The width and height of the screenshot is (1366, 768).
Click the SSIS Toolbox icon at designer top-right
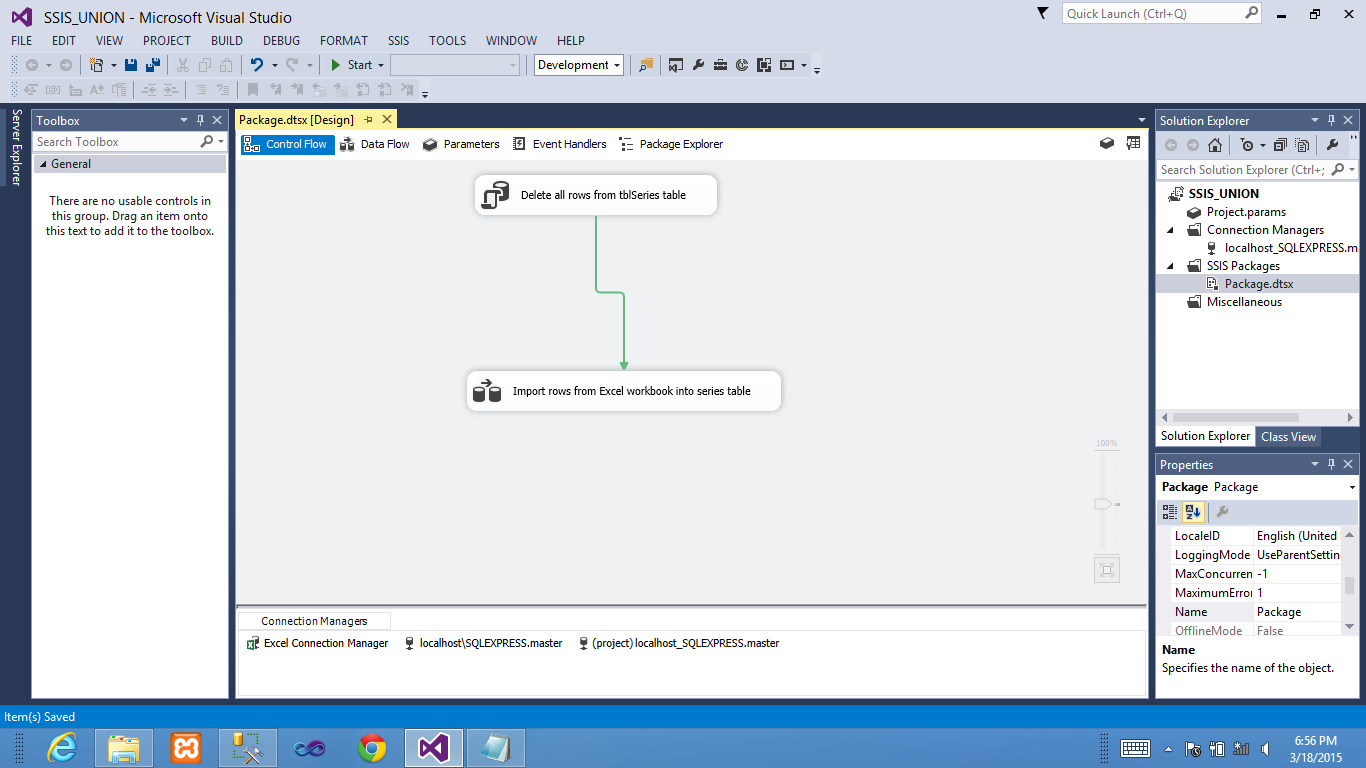tap(1107, 143)
